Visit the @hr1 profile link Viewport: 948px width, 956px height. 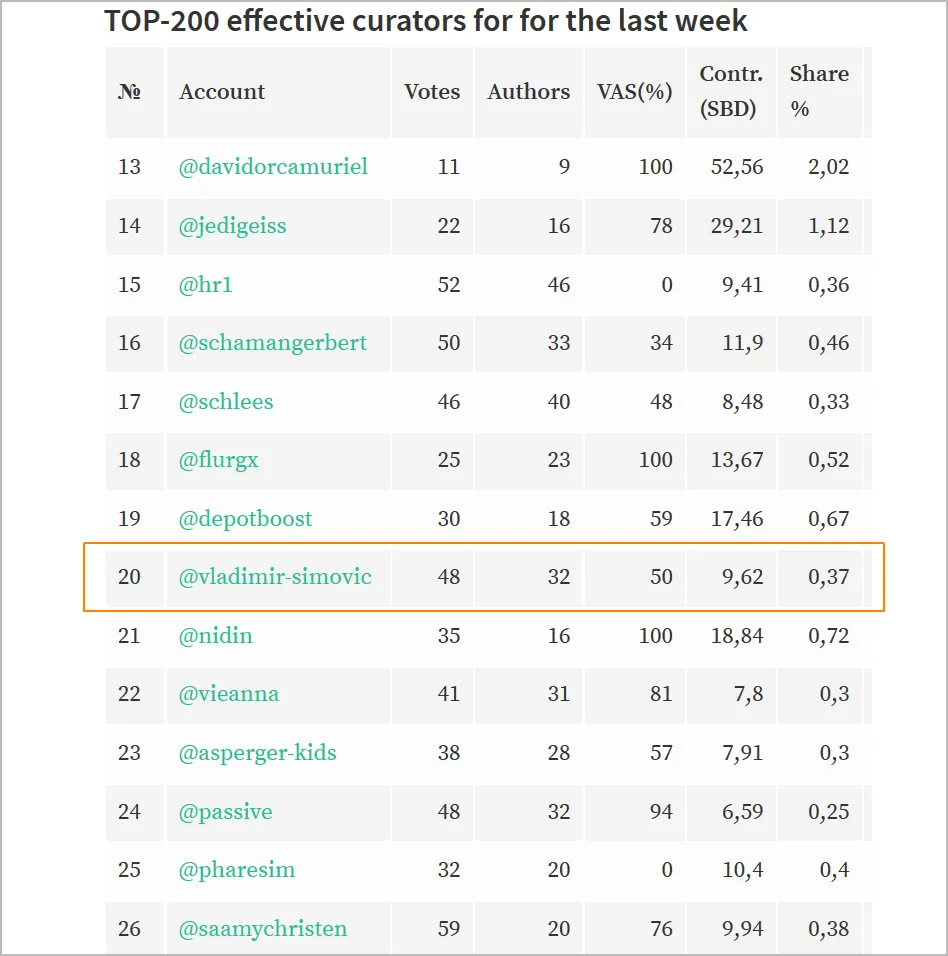point(205,285)
